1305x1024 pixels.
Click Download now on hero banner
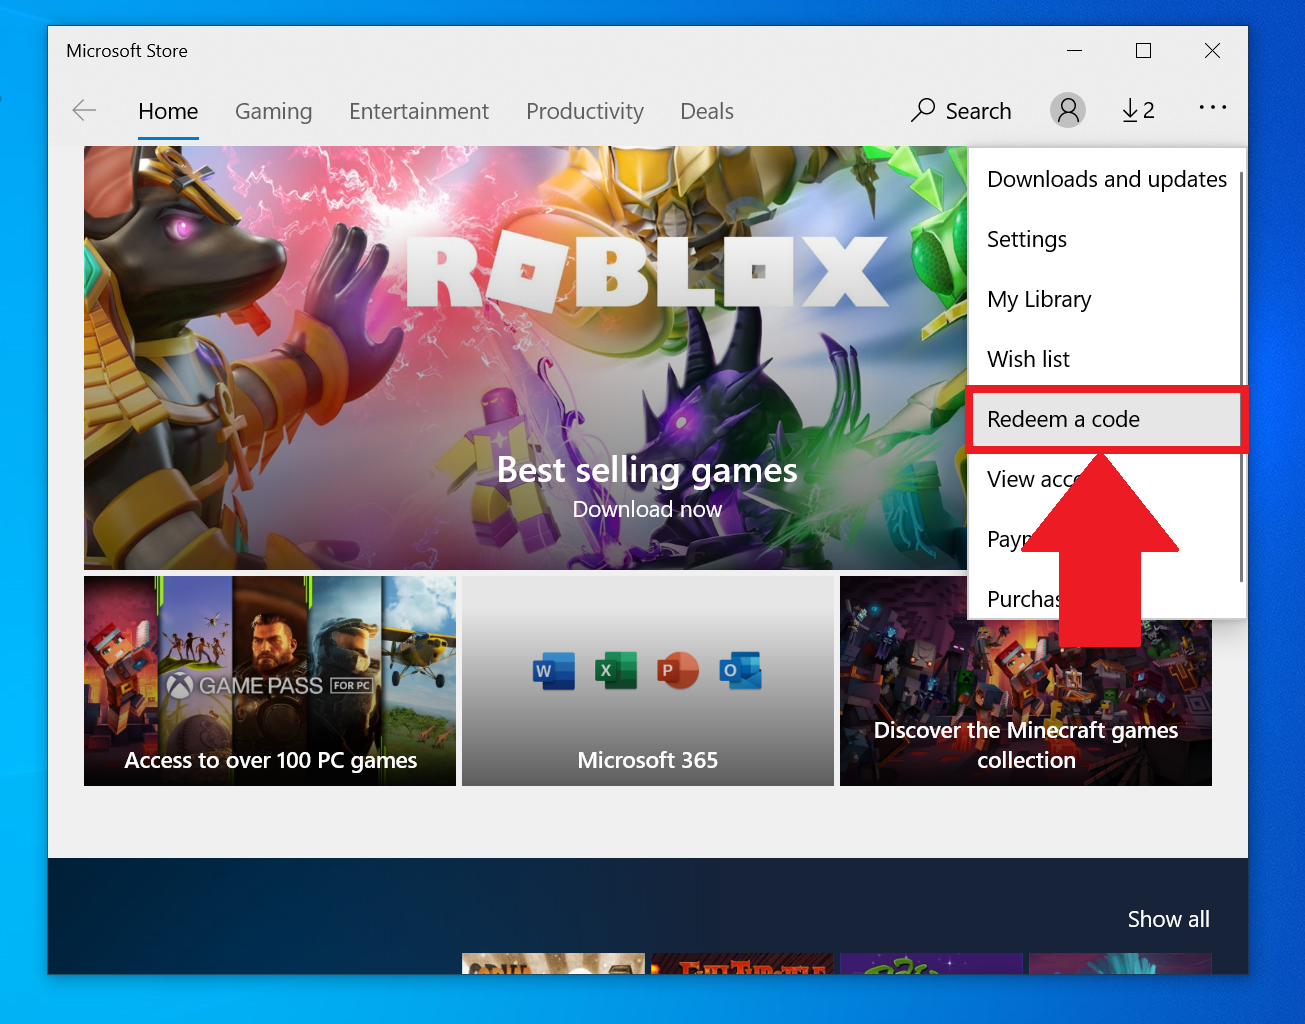click(x=647, y=509)
